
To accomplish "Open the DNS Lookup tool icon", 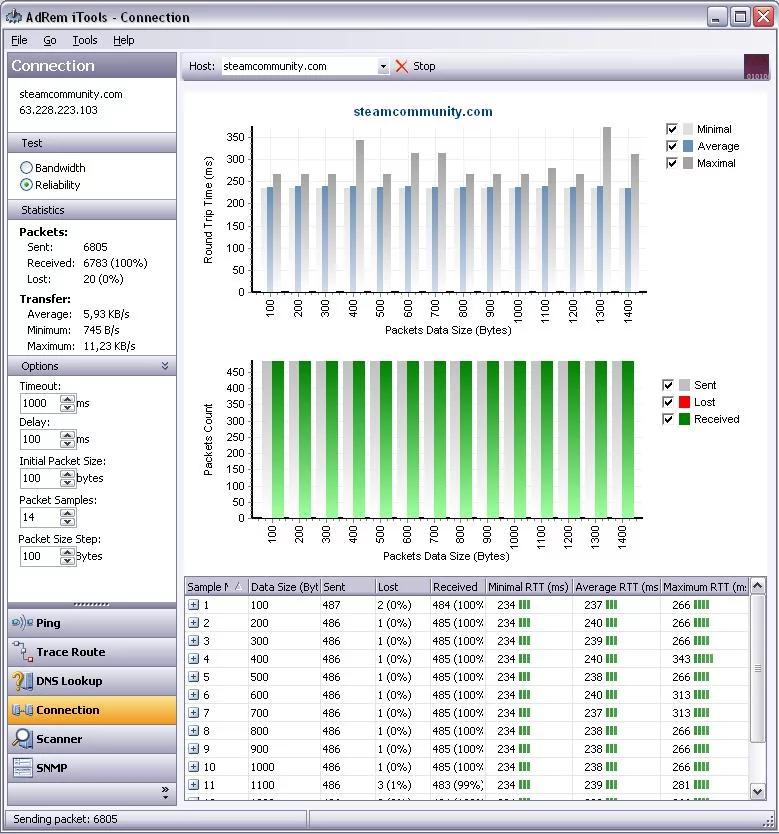I will 21,681.
